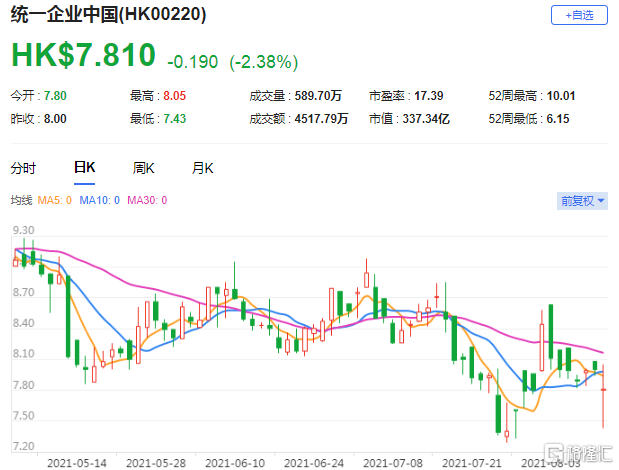This screenshot has height=470, width=619.
Task: Click 成交量 value 589.70万
Action: click(x=318, y=96)
